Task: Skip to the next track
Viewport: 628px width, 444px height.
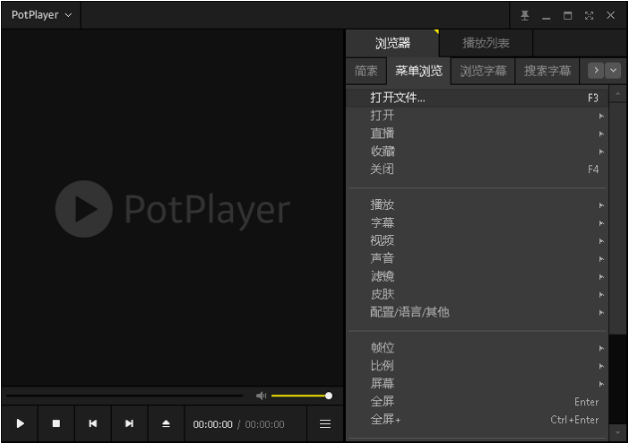Action: click(x=129, y=424)
